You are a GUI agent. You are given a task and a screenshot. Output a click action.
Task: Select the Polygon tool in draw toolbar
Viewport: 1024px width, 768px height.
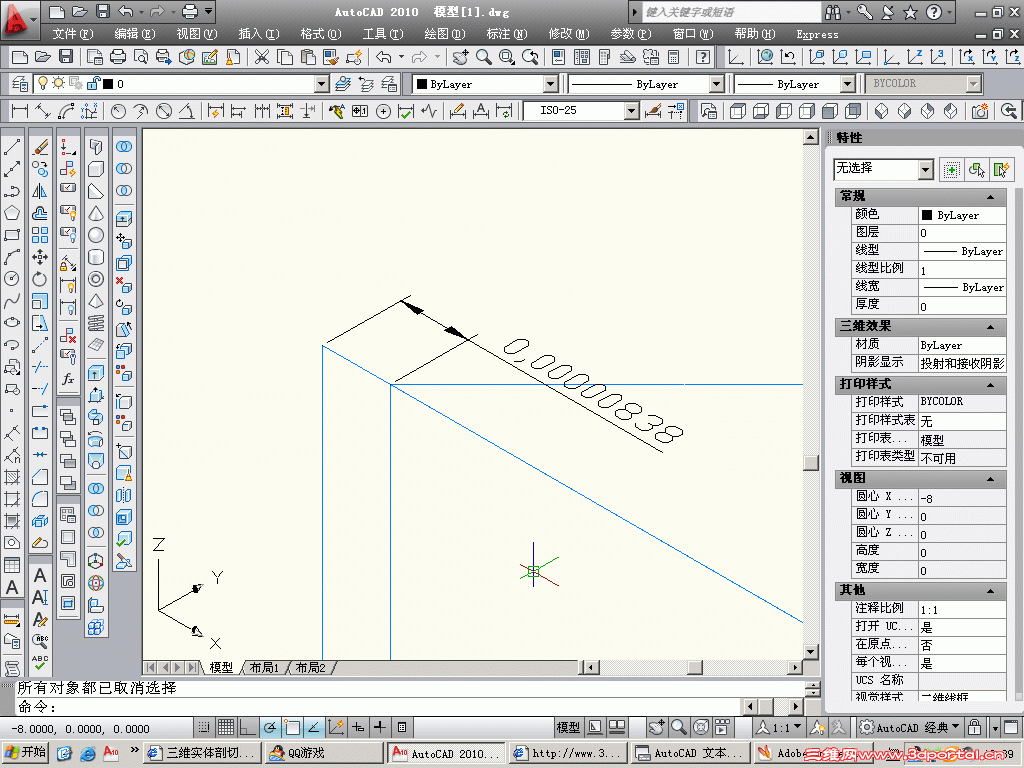[12, 213]
